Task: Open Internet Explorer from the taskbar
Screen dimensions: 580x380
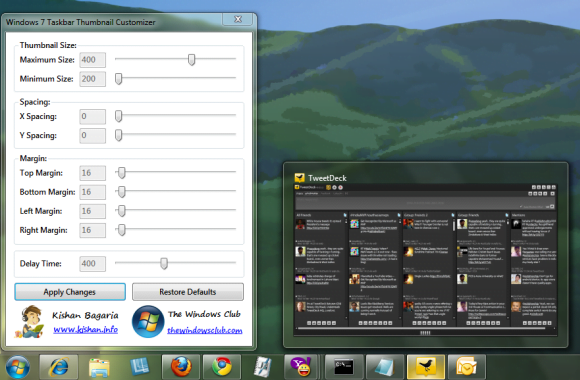Action: click(58, 366)
